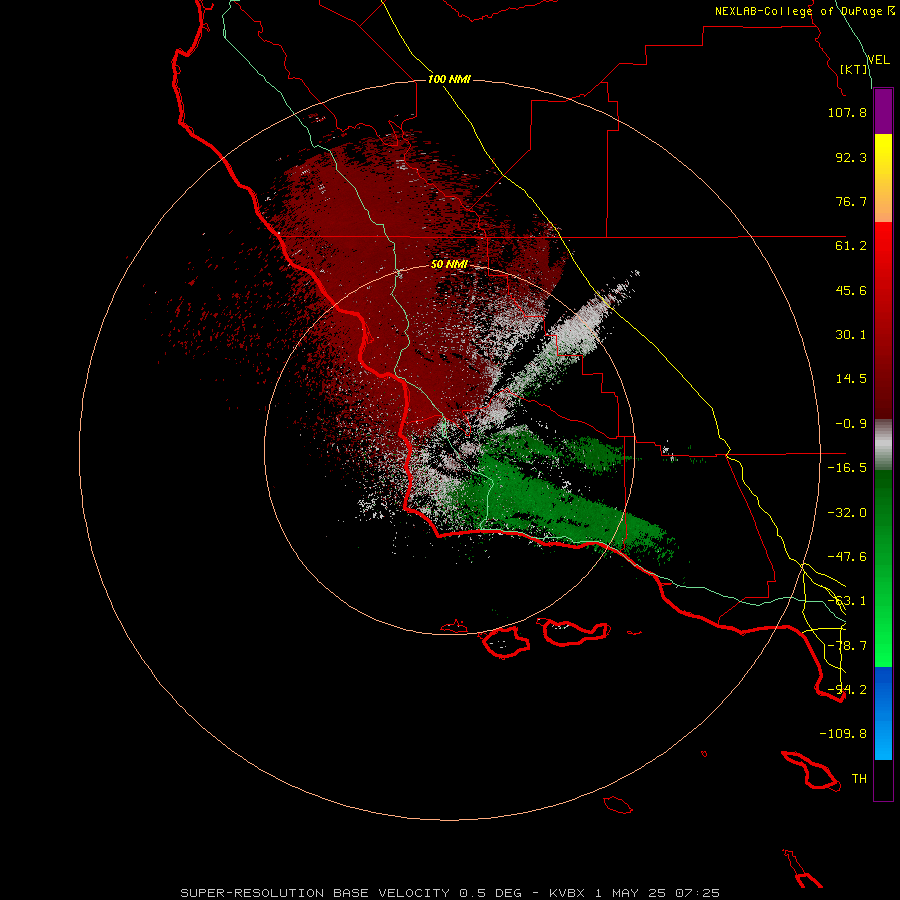900x900 pixels.
Task: Click the [KT] units label
Action: [x=854, y=69]
